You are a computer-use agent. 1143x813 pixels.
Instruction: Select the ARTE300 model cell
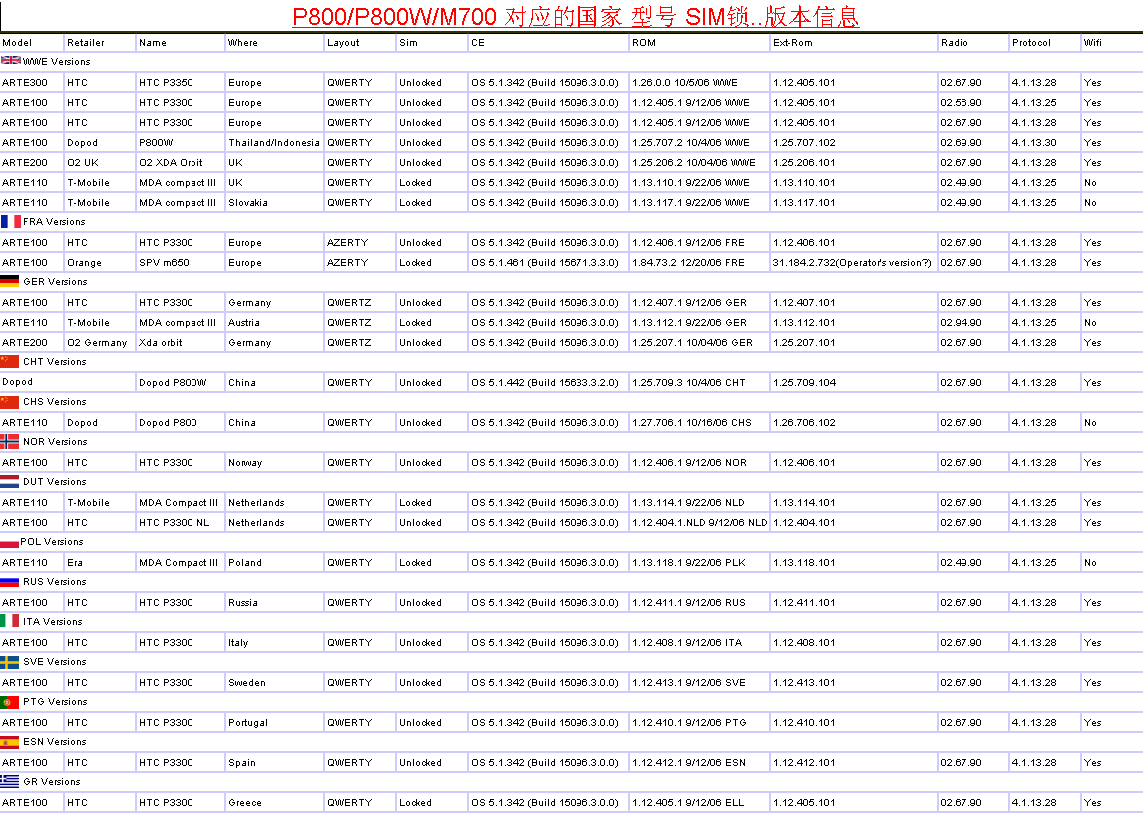32,82
